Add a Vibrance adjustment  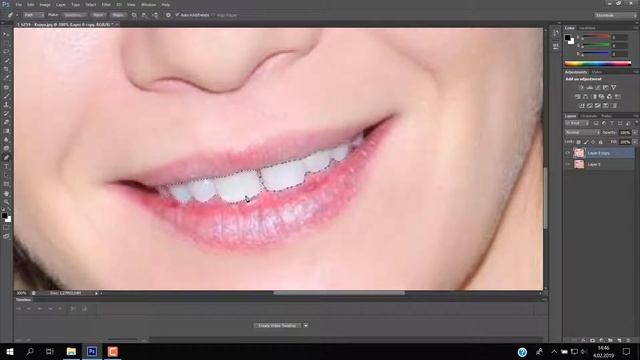613,87
